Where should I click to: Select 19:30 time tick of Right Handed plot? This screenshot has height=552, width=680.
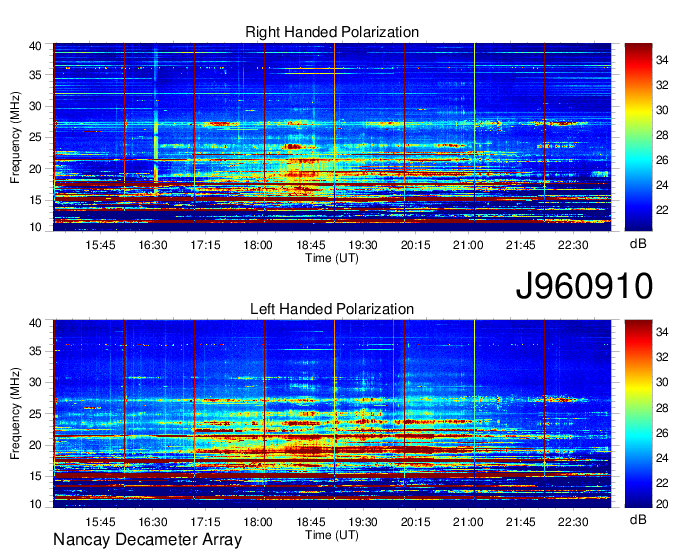(363, 245)
